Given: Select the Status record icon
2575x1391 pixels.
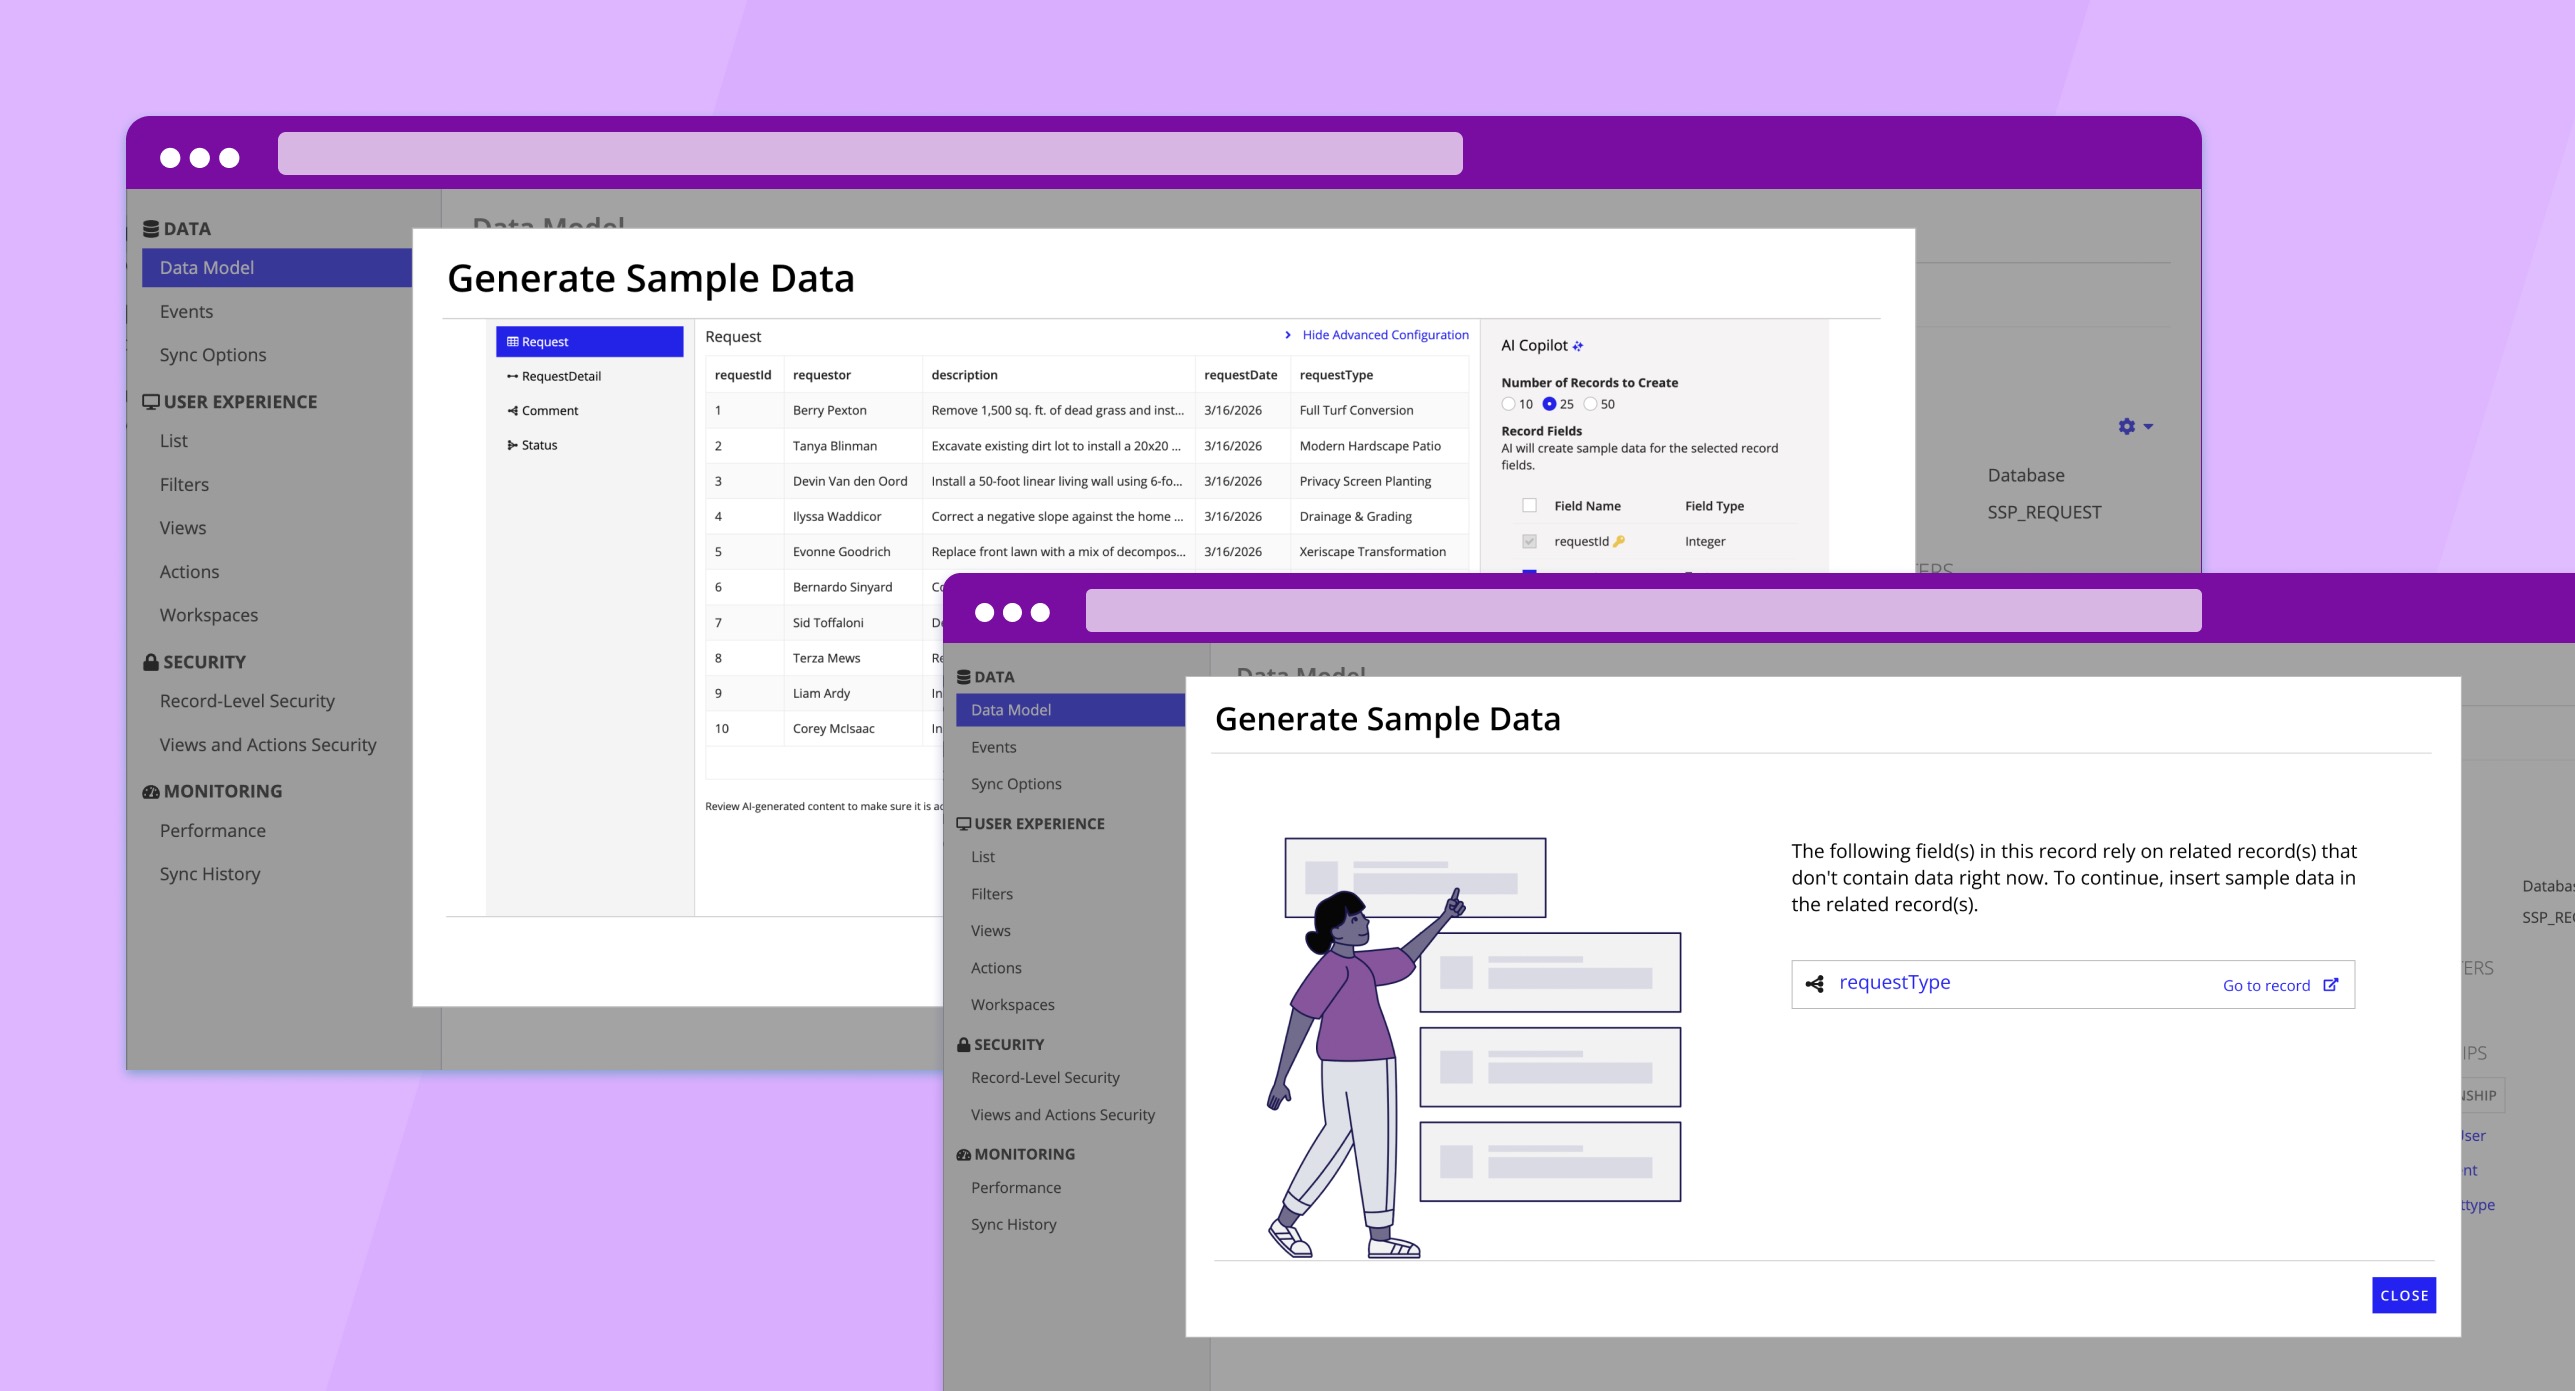Looking at the screenshot, I should pos(512,445).
